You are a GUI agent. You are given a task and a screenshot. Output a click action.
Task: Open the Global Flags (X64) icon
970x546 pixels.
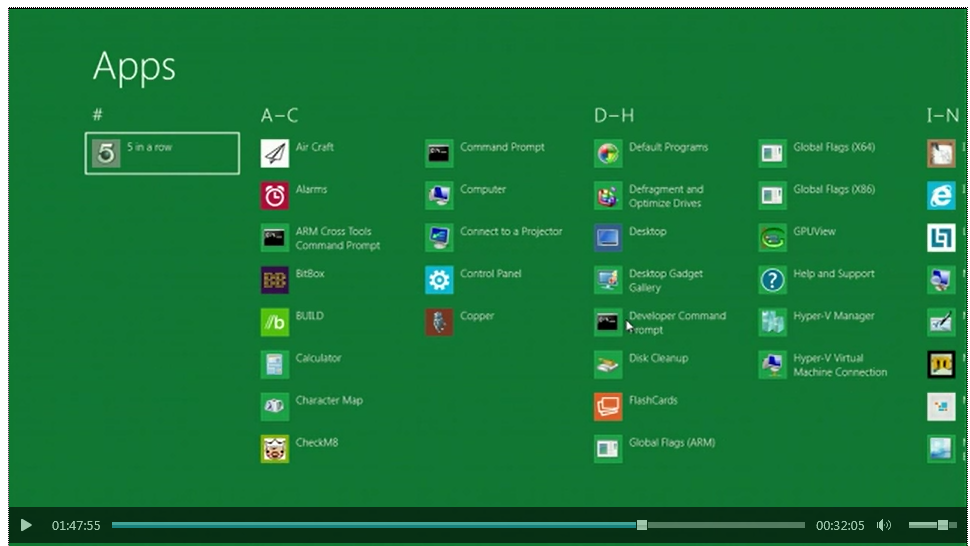(773, 153)
